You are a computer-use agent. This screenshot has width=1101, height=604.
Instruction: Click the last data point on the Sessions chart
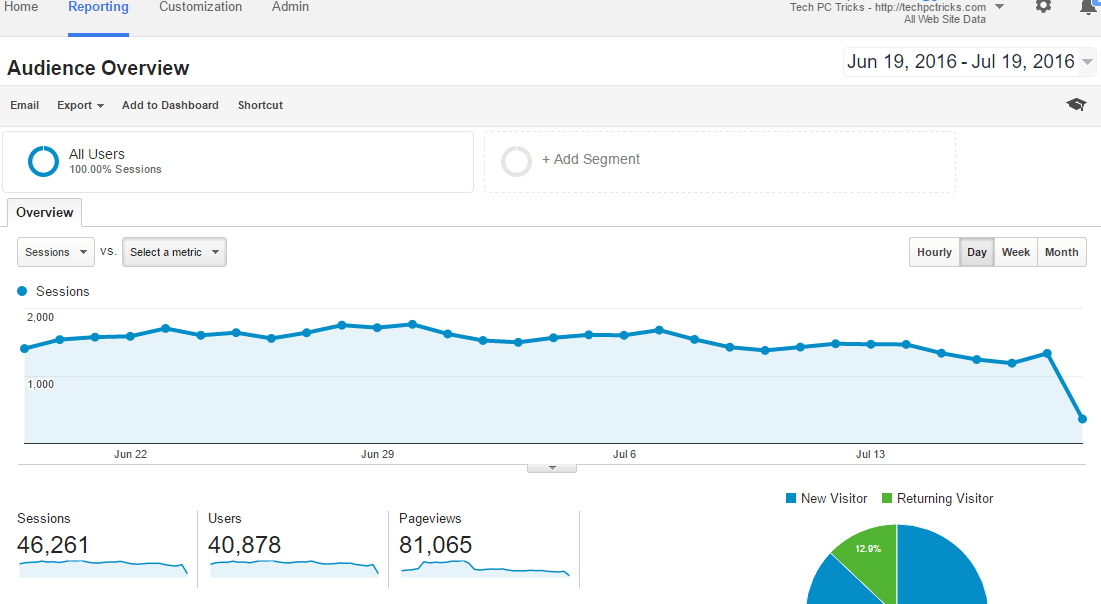[1082, 419]
